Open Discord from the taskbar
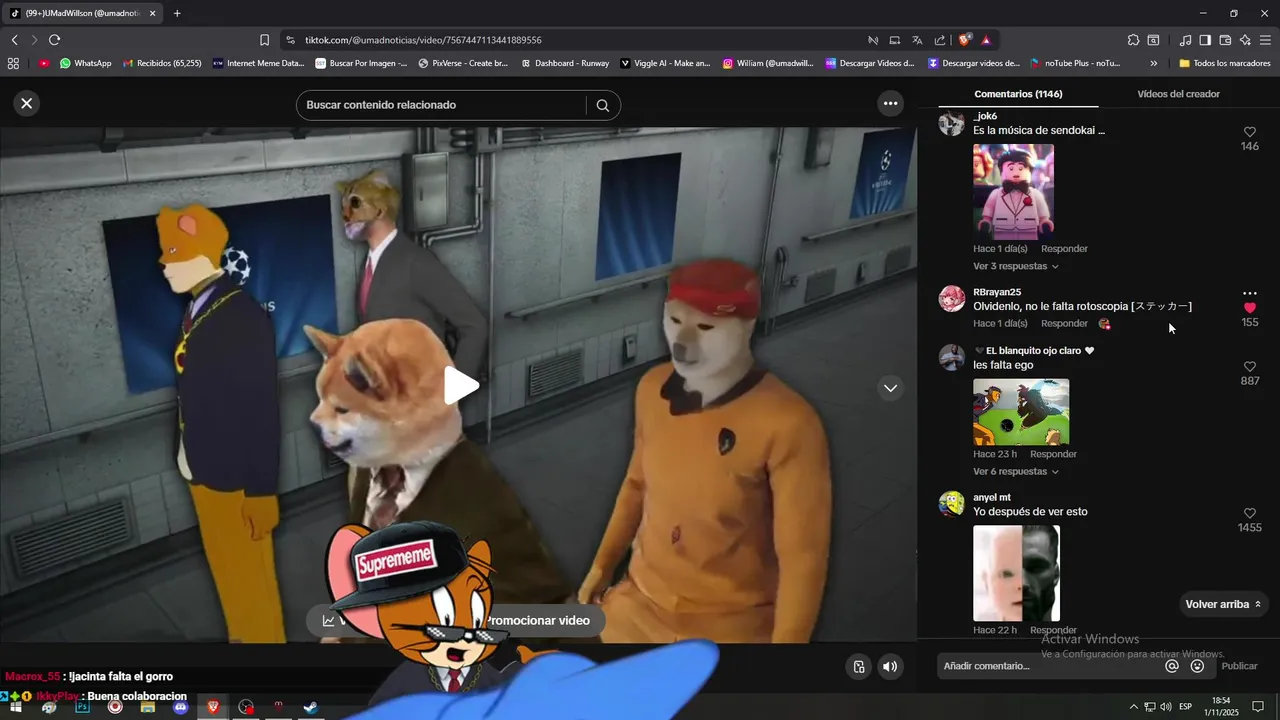Screen dimensions: 1280x720 180,707
